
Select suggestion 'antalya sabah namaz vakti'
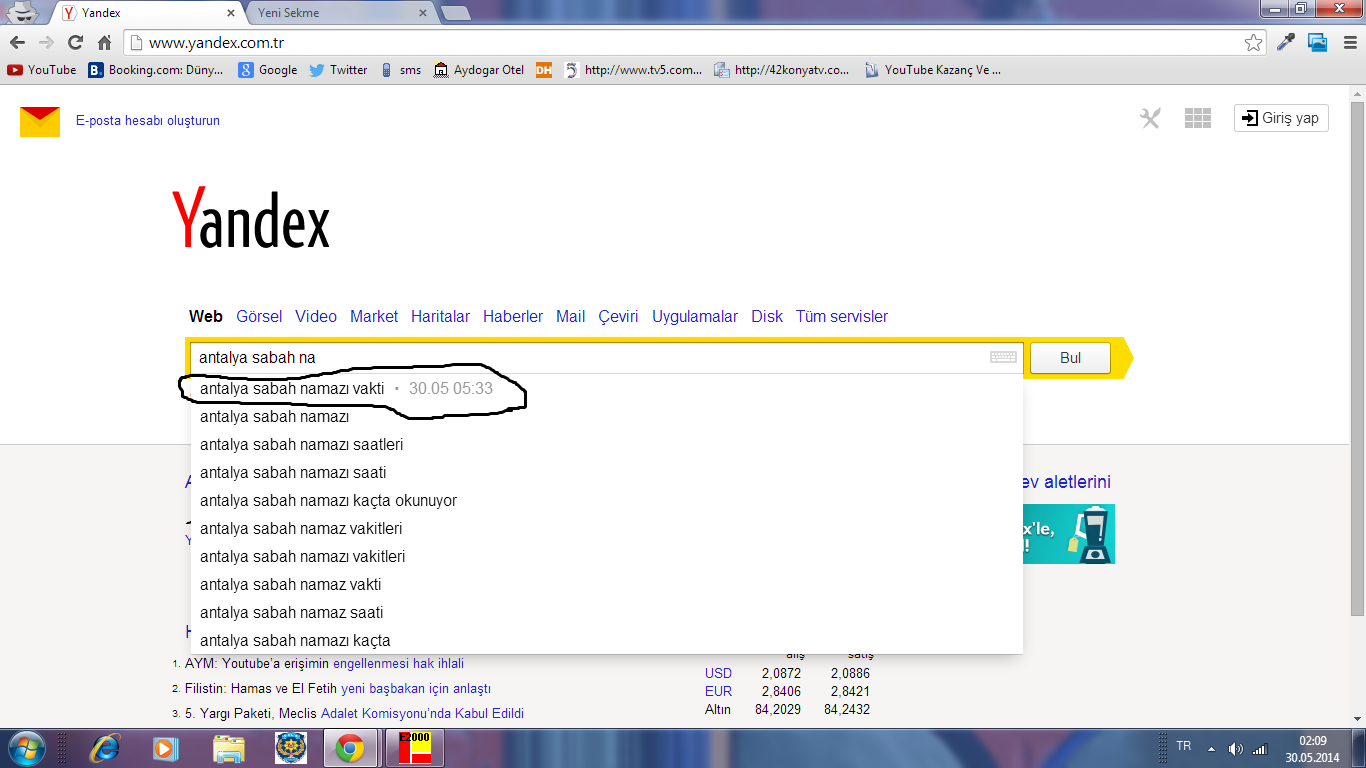pos(606,585)
